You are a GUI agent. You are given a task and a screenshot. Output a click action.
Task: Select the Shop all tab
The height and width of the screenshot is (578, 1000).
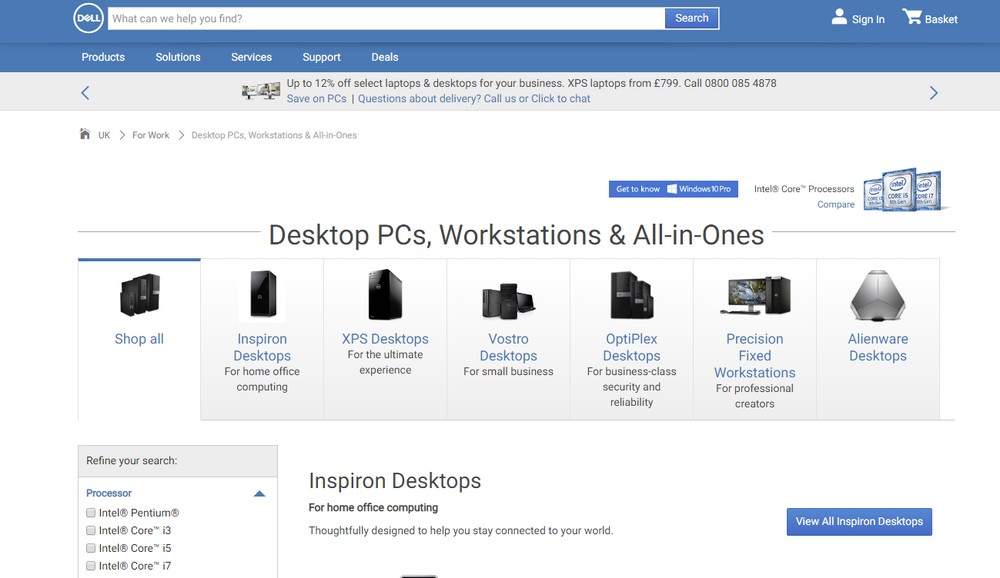coord(139,339)
